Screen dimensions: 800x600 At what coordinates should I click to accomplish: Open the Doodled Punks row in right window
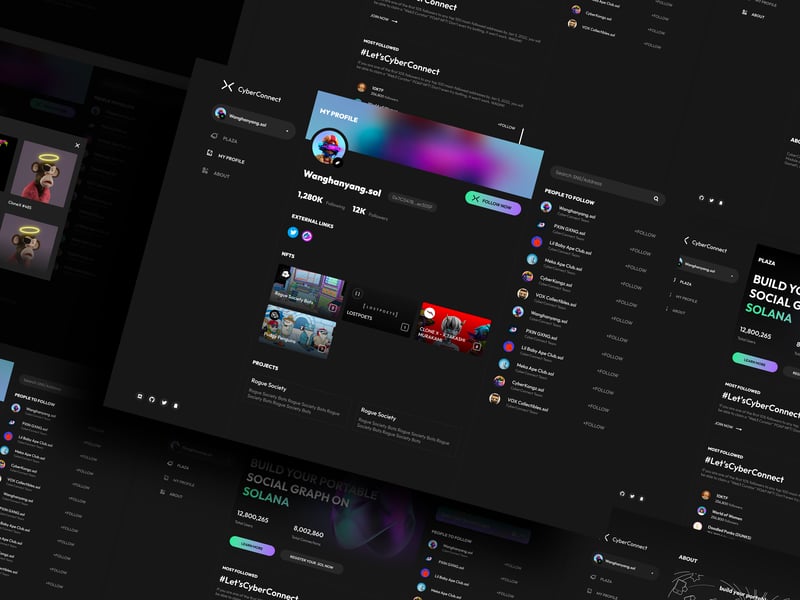tap(723, 530)
